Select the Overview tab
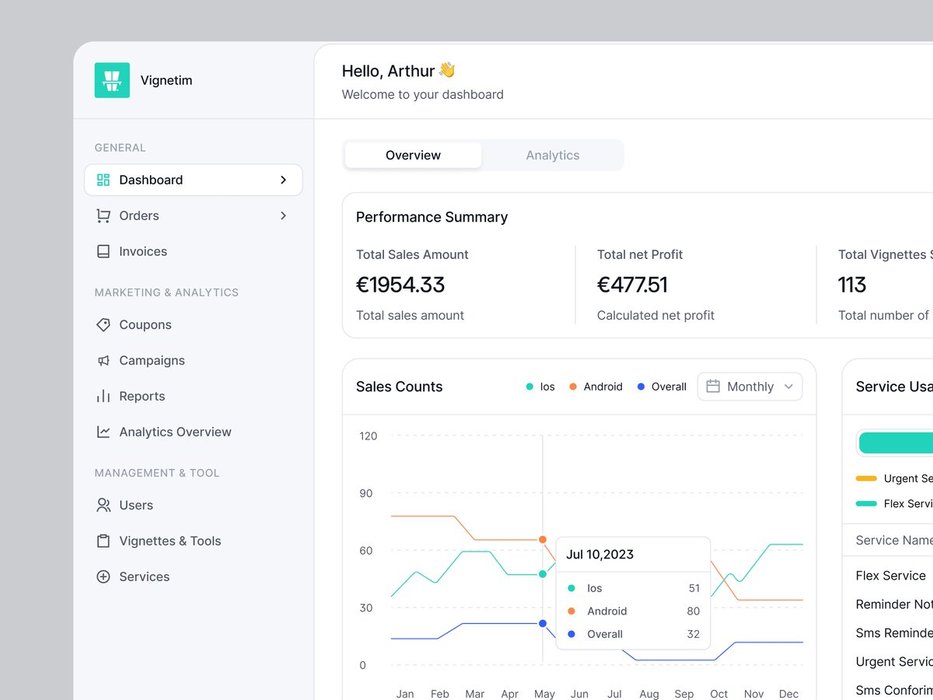The width and height of the screenshot is (933, 700). pos(413,155)
